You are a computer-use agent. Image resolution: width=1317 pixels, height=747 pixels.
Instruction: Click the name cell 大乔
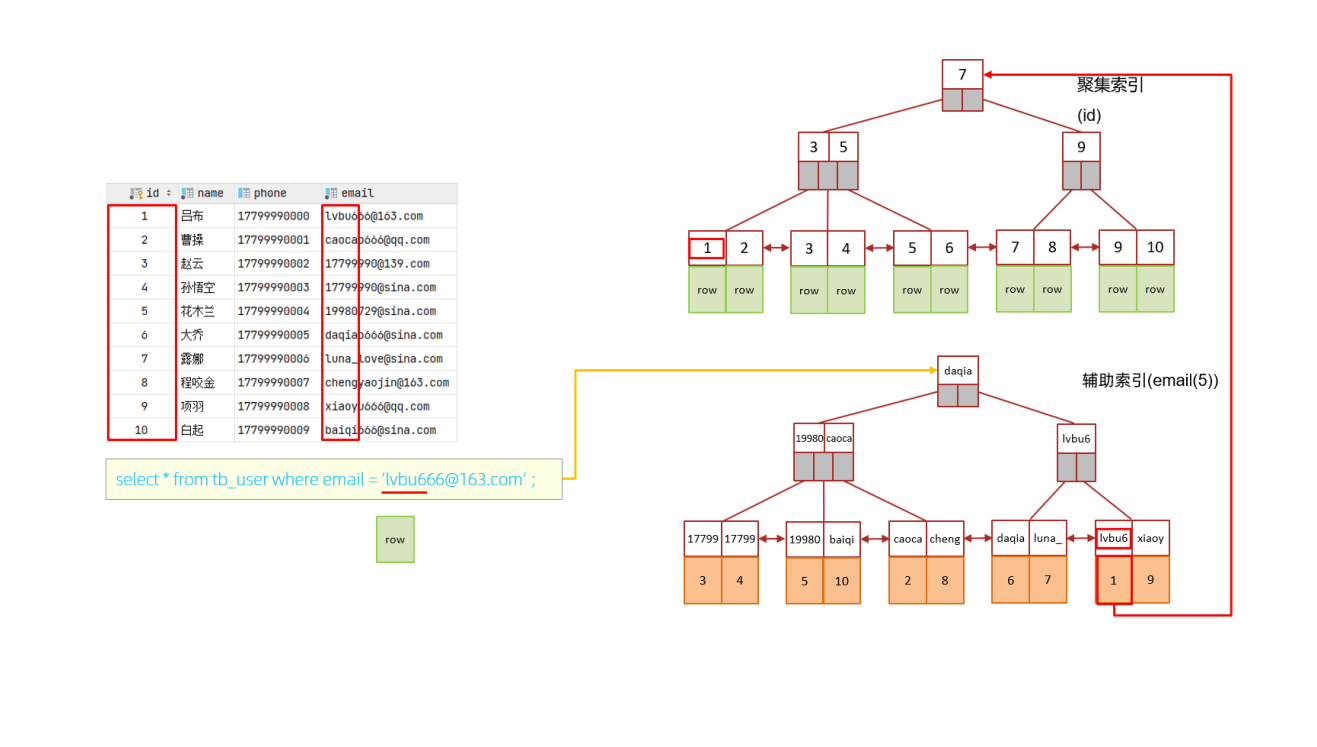pos(192,335)
